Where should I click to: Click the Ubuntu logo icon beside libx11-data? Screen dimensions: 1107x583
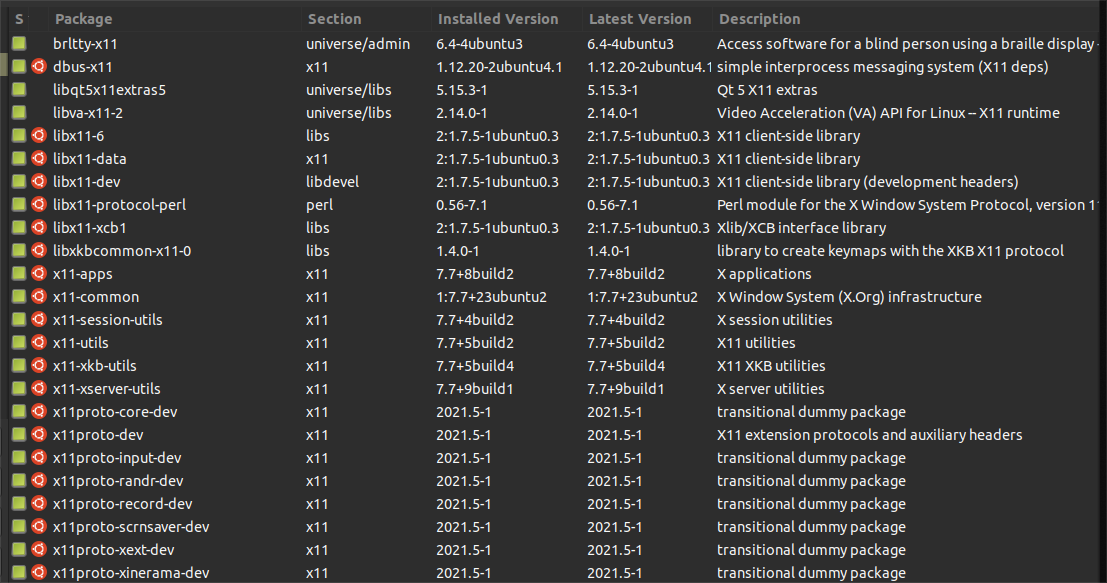pyautogui.click(x=39, y=158)
